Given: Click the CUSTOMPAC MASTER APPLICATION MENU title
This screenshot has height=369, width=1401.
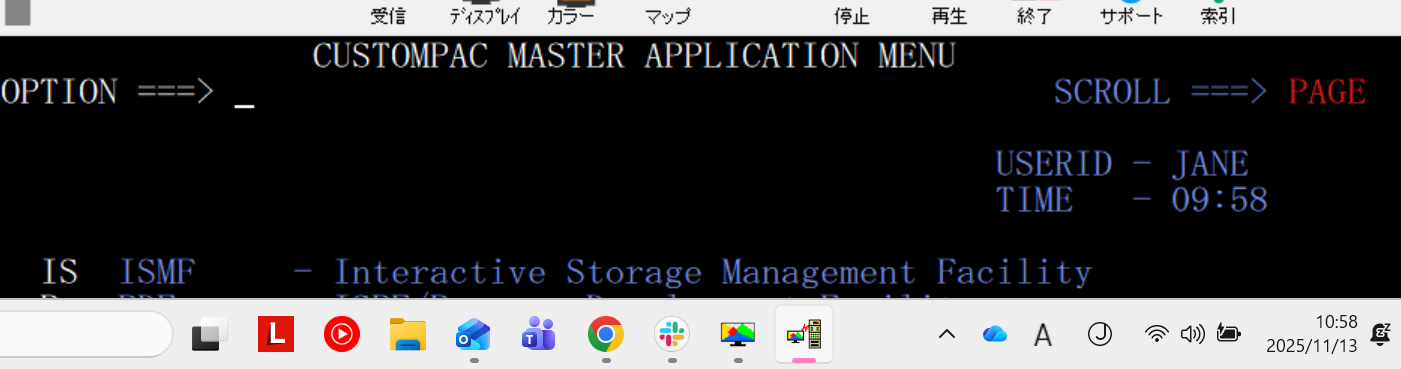Looking at the screenshot, I should (634, 55).
